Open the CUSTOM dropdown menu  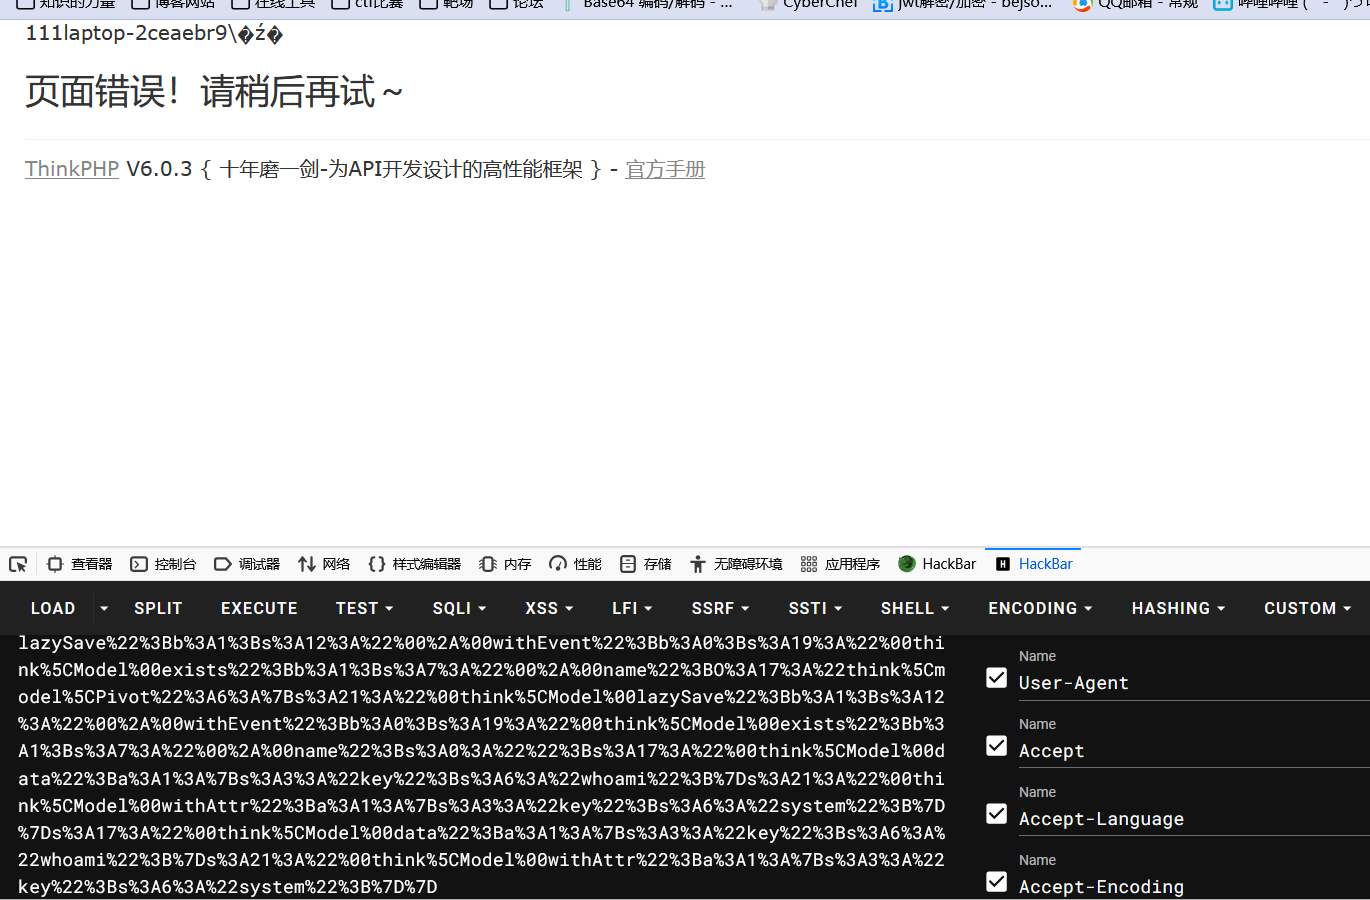tap(1307, 608)
